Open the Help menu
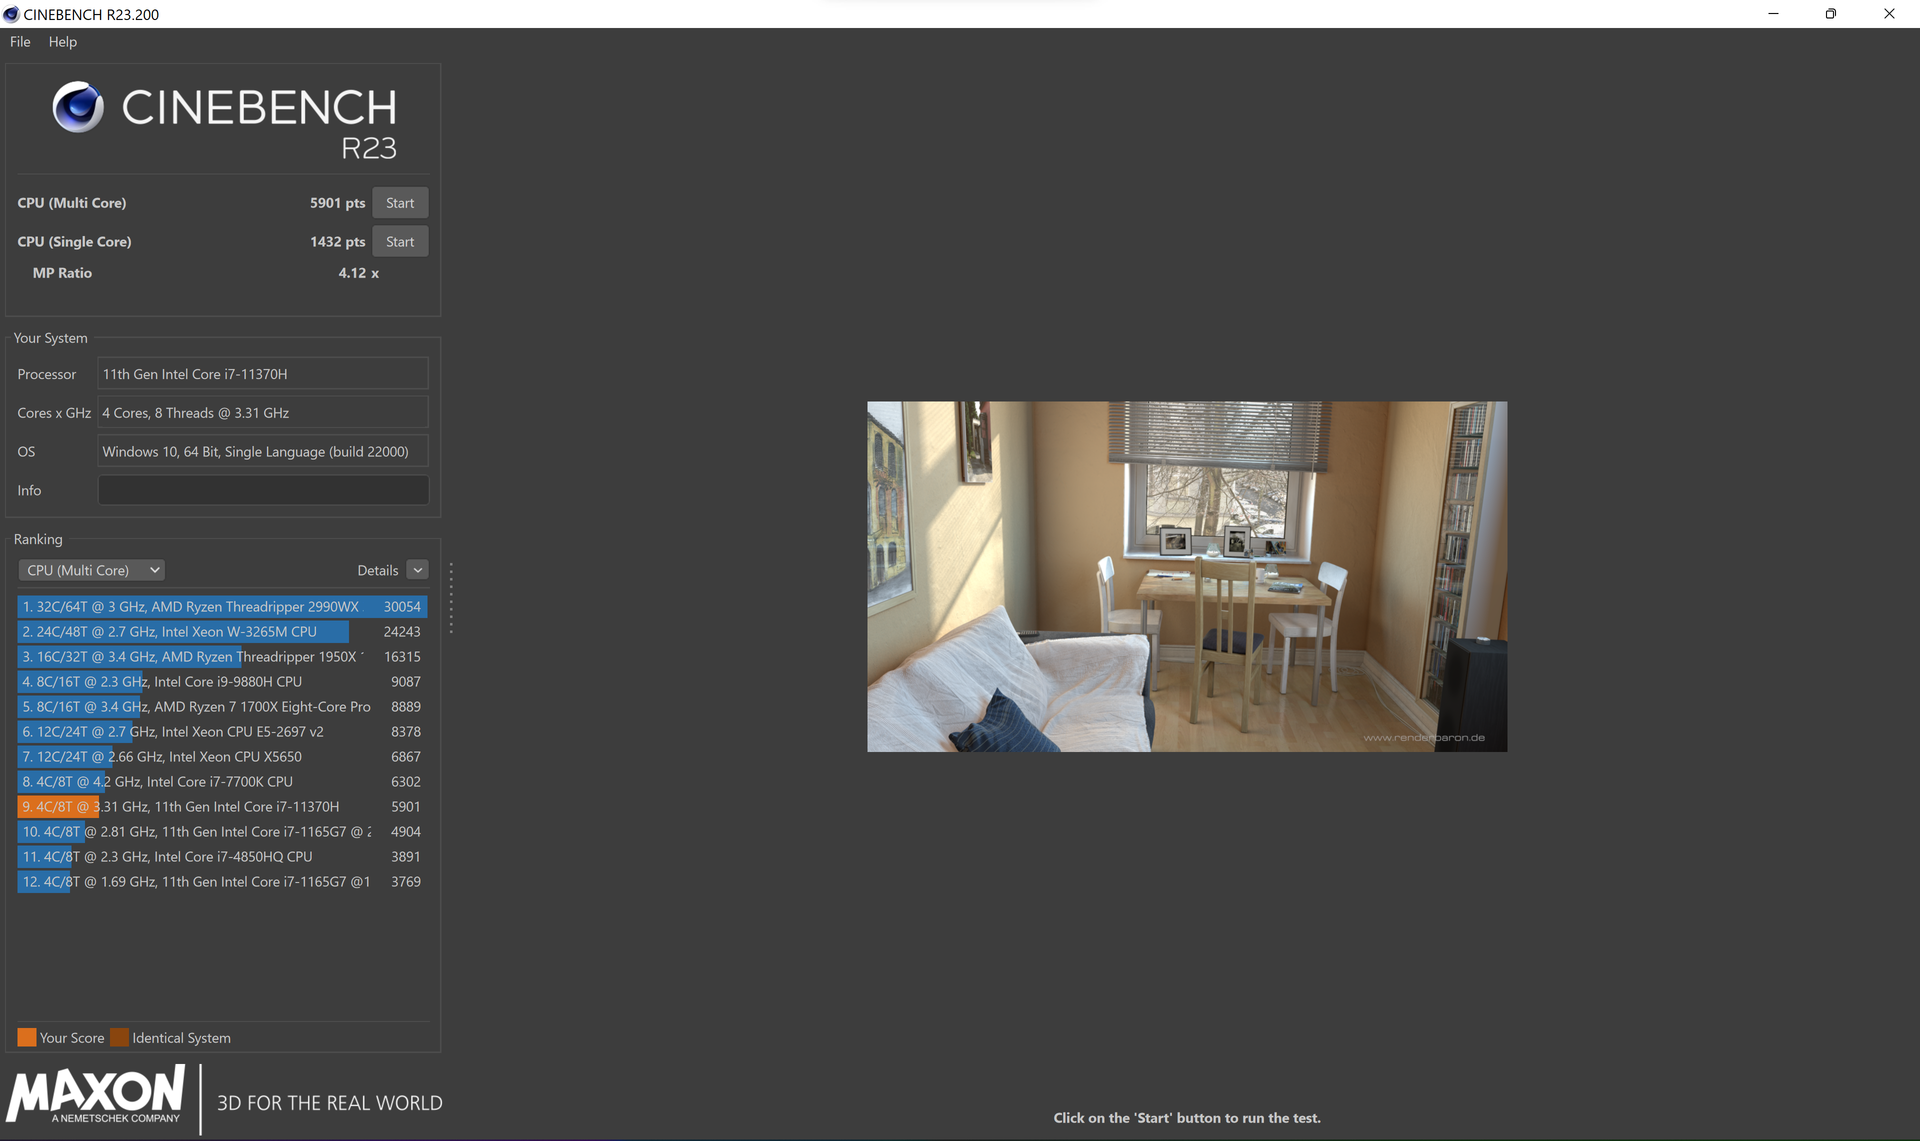This screenshot has width=1920, height=1141. (x=62, y=41)
